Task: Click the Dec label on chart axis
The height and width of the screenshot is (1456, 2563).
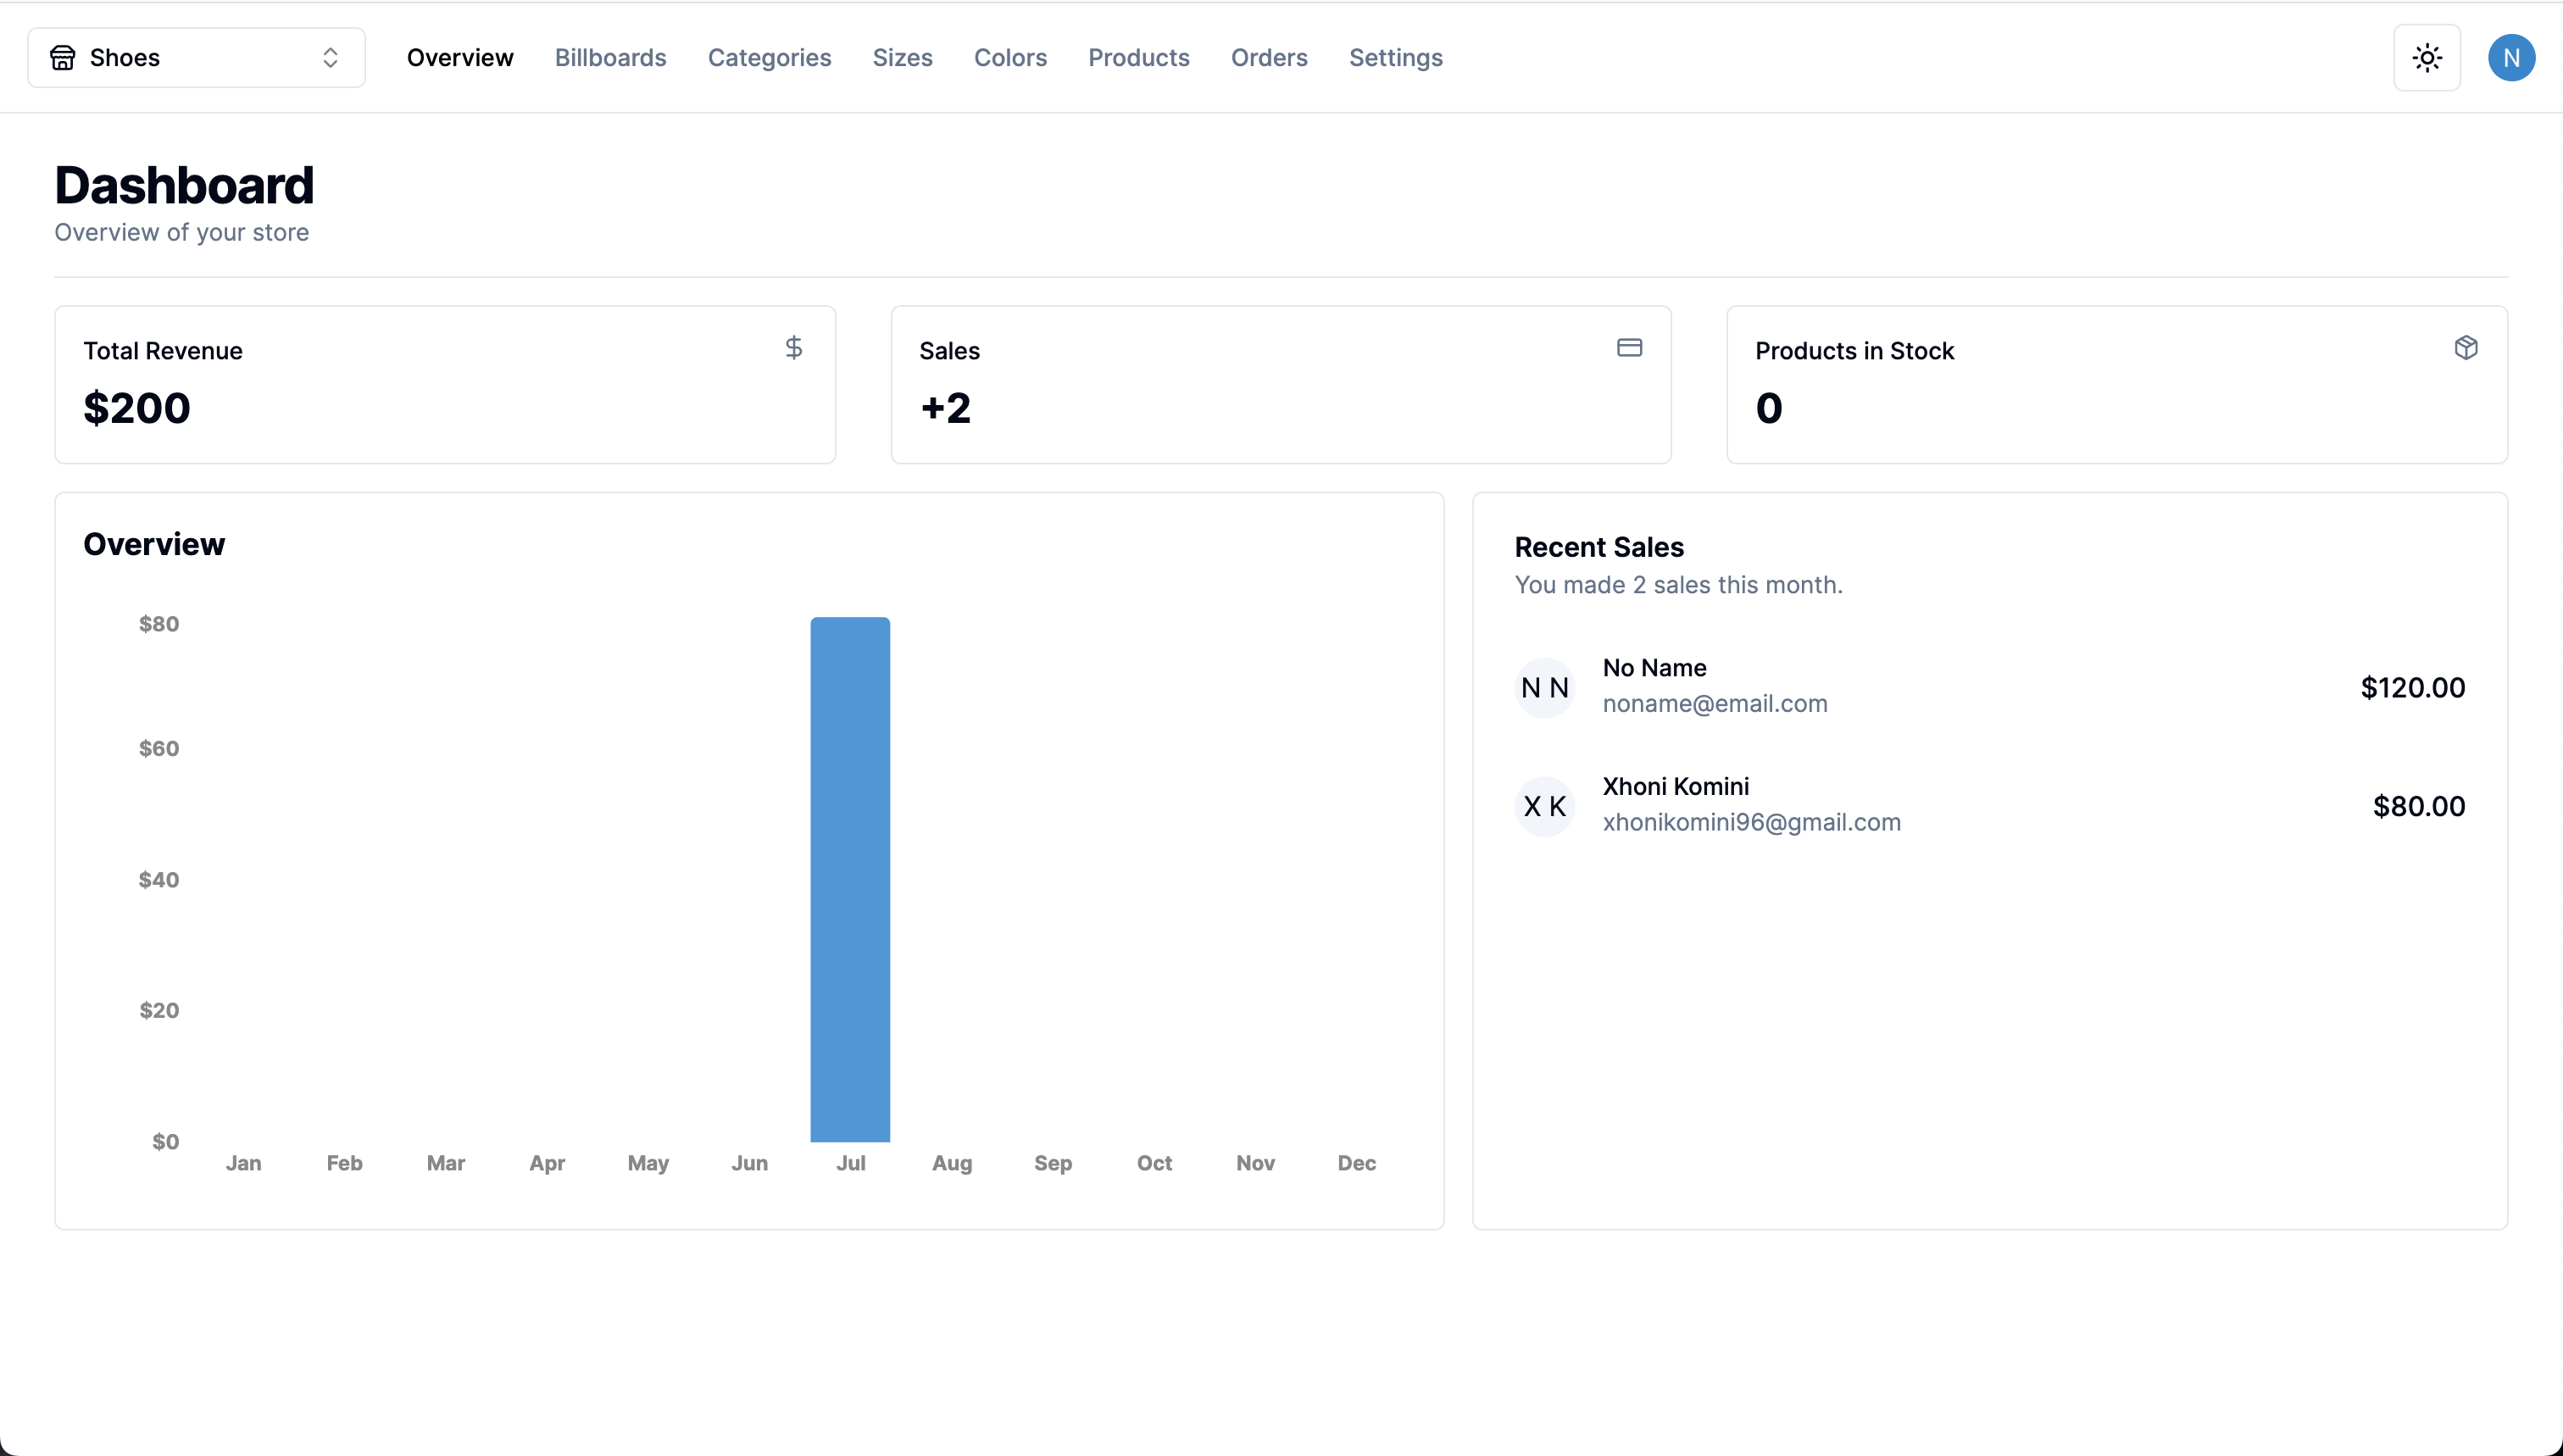Action: tap(1357, 1163)
